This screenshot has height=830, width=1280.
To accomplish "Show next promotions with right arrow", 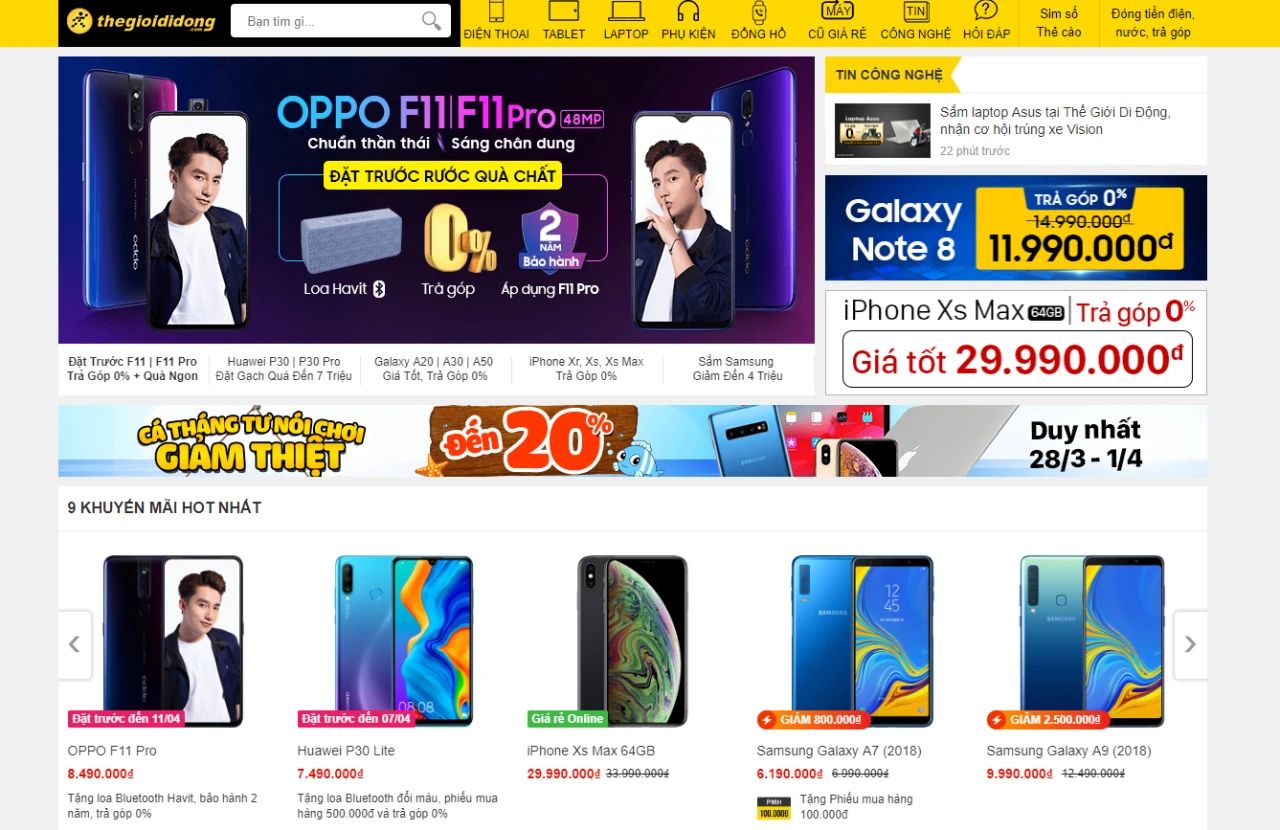I will [x=1190, y=645].
